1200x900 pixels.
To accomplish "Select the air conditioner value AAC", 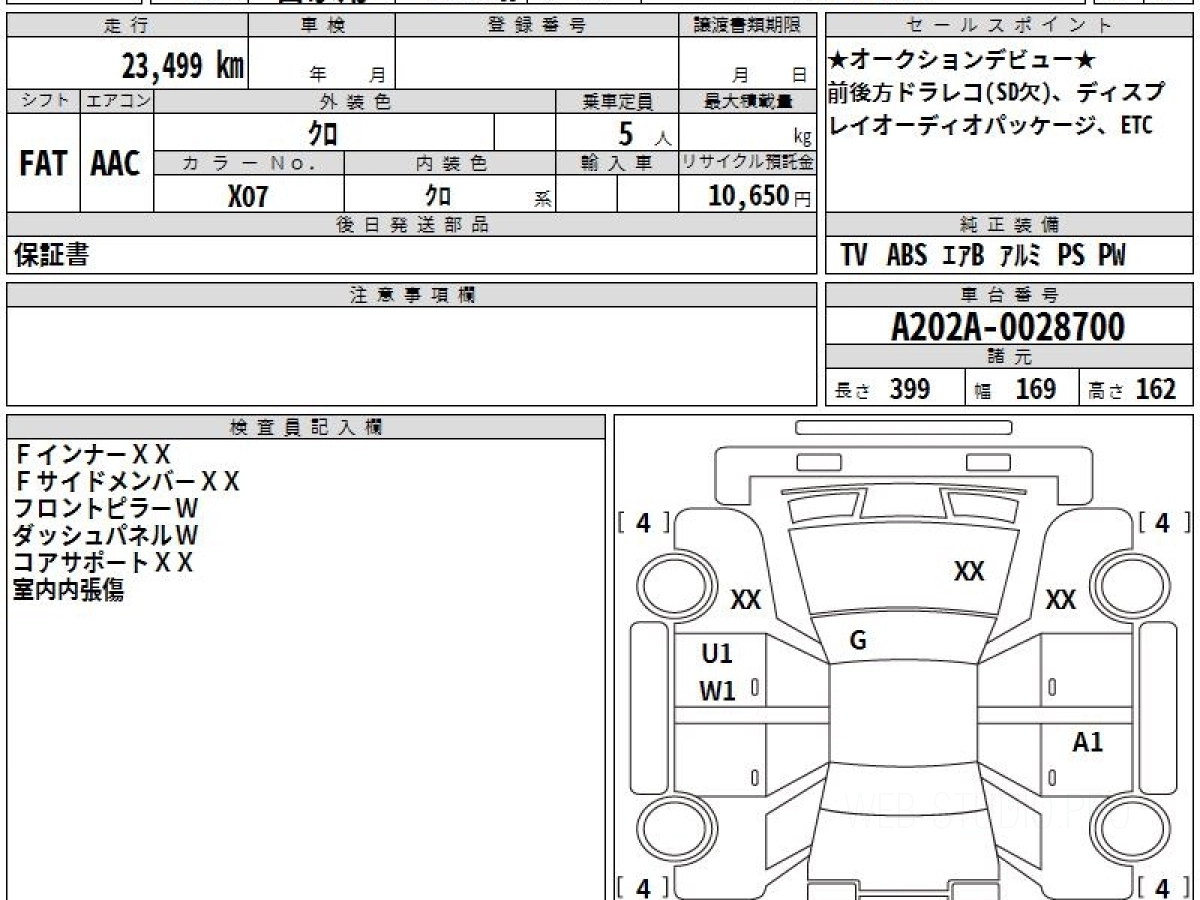I will point(116,164).
